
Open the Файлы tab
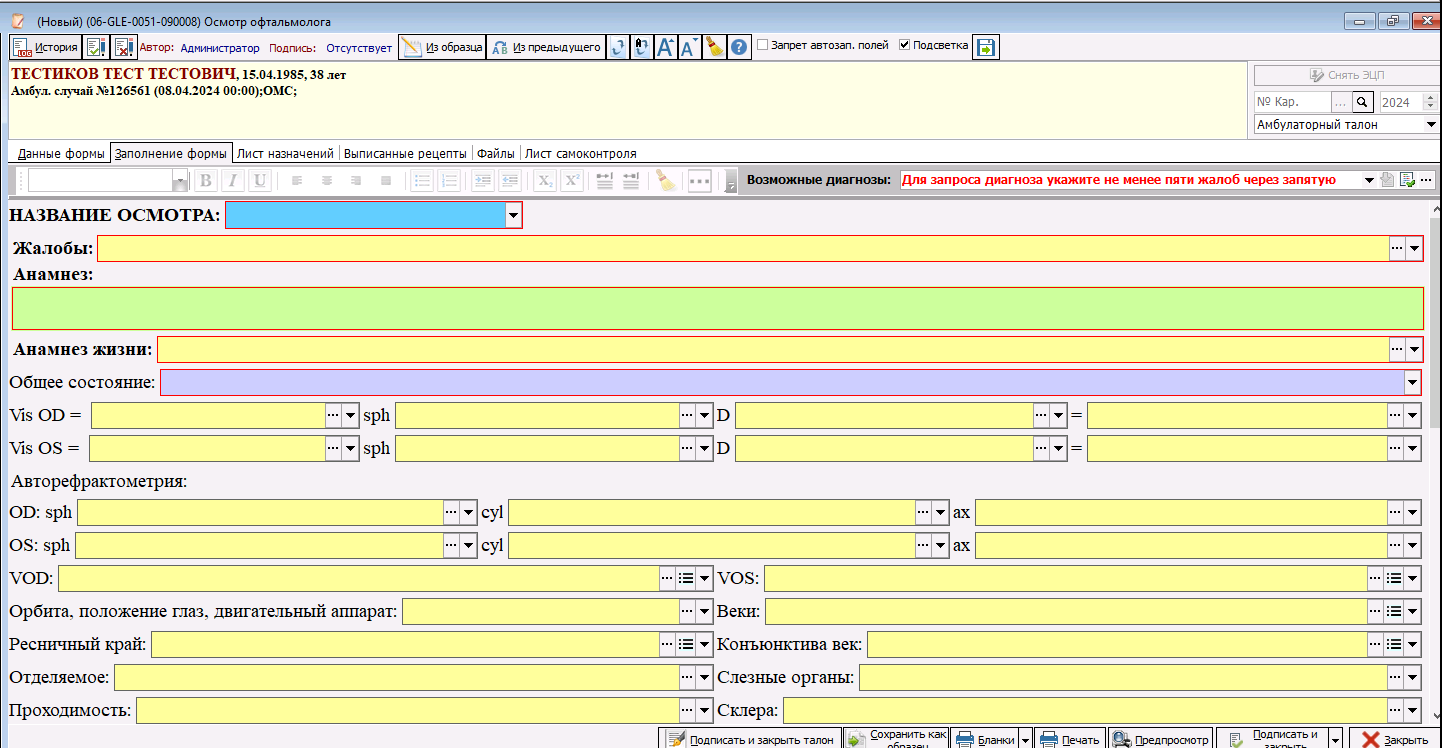point(496,154)
